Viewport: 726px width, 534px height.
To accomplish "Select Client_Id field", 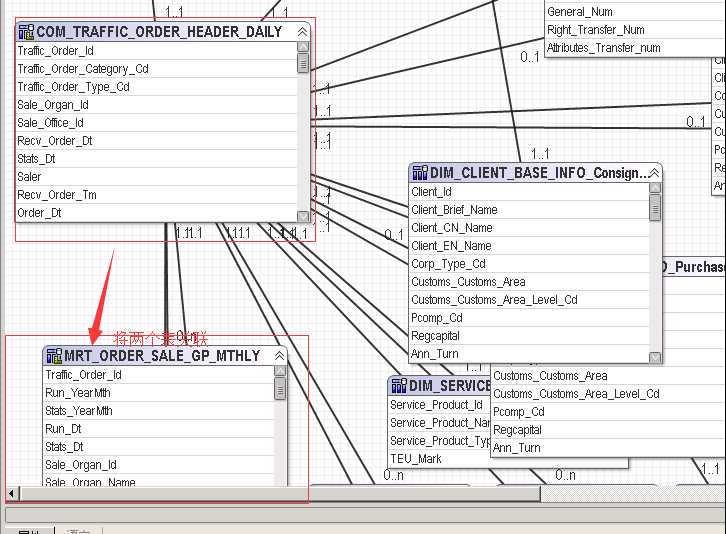I will [530, 192].
